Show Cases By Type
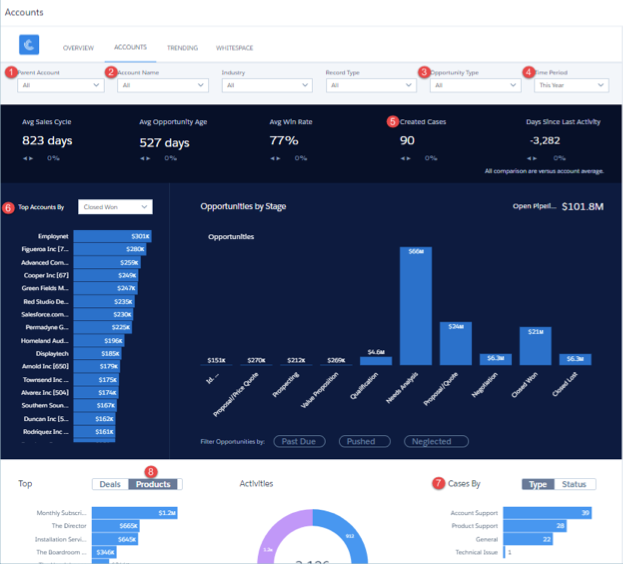This screenshot has width=623, height=564. tap(538, 484)
